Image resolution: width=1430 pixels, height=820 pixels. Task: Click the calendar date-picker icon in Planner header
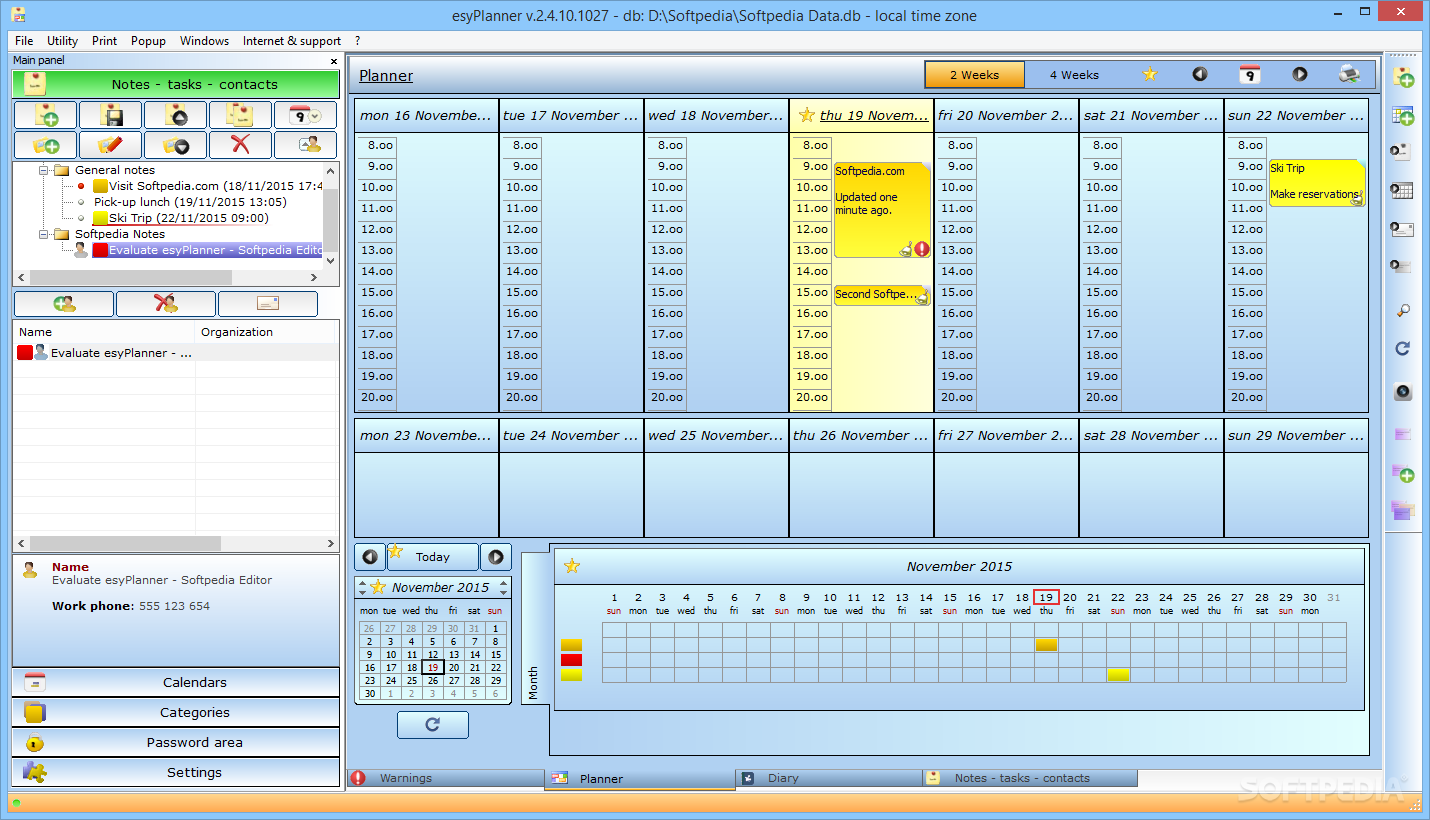(x=1249, y=74)
